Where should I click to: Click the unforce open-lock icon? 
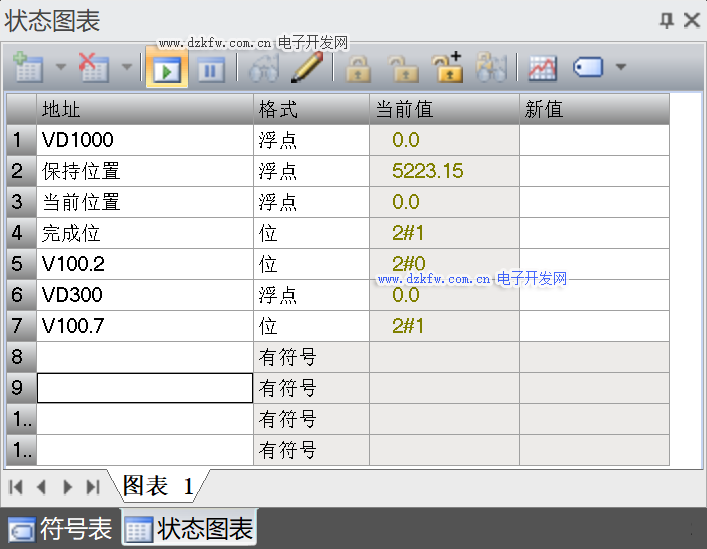click(x=402, y=68)
